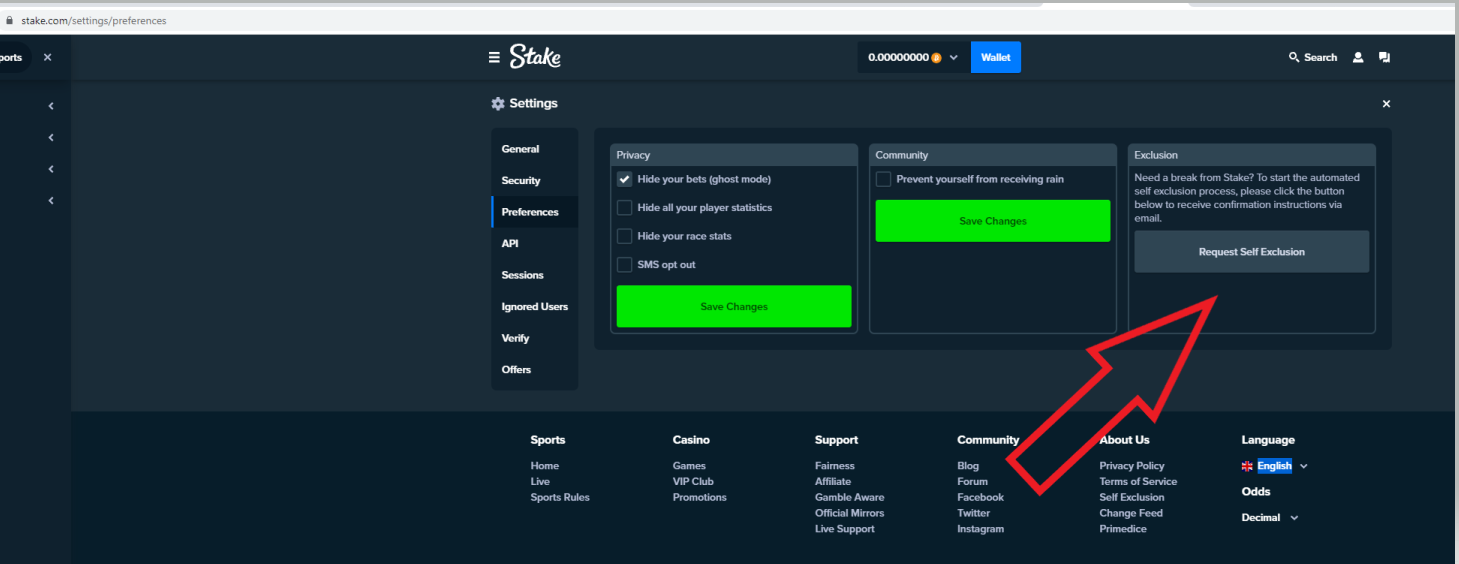Click Request Self Exclusion button
This screenshot has height=564, width=1459.
[1252, 252]
